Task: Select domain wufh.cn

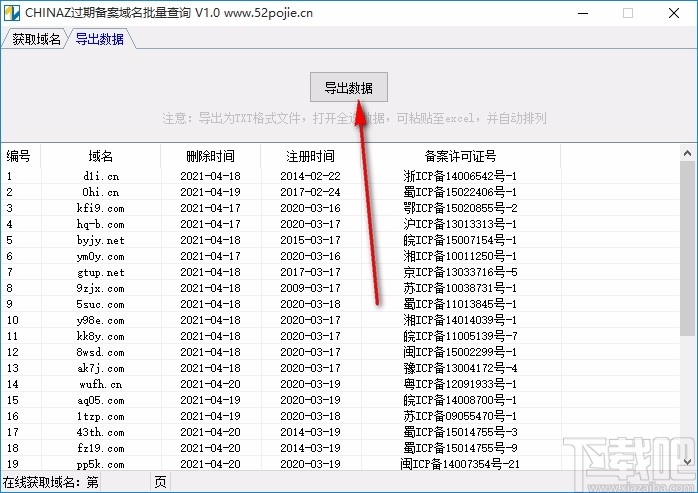Action: [x=101, y=384]
